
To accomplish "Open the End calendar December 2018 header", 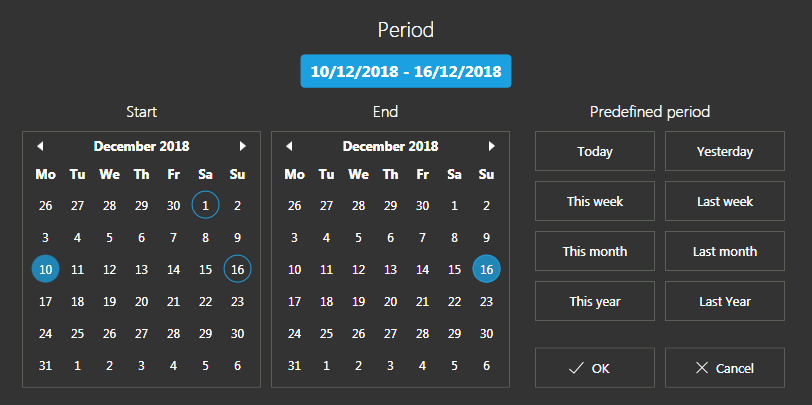I will point(390,146).
